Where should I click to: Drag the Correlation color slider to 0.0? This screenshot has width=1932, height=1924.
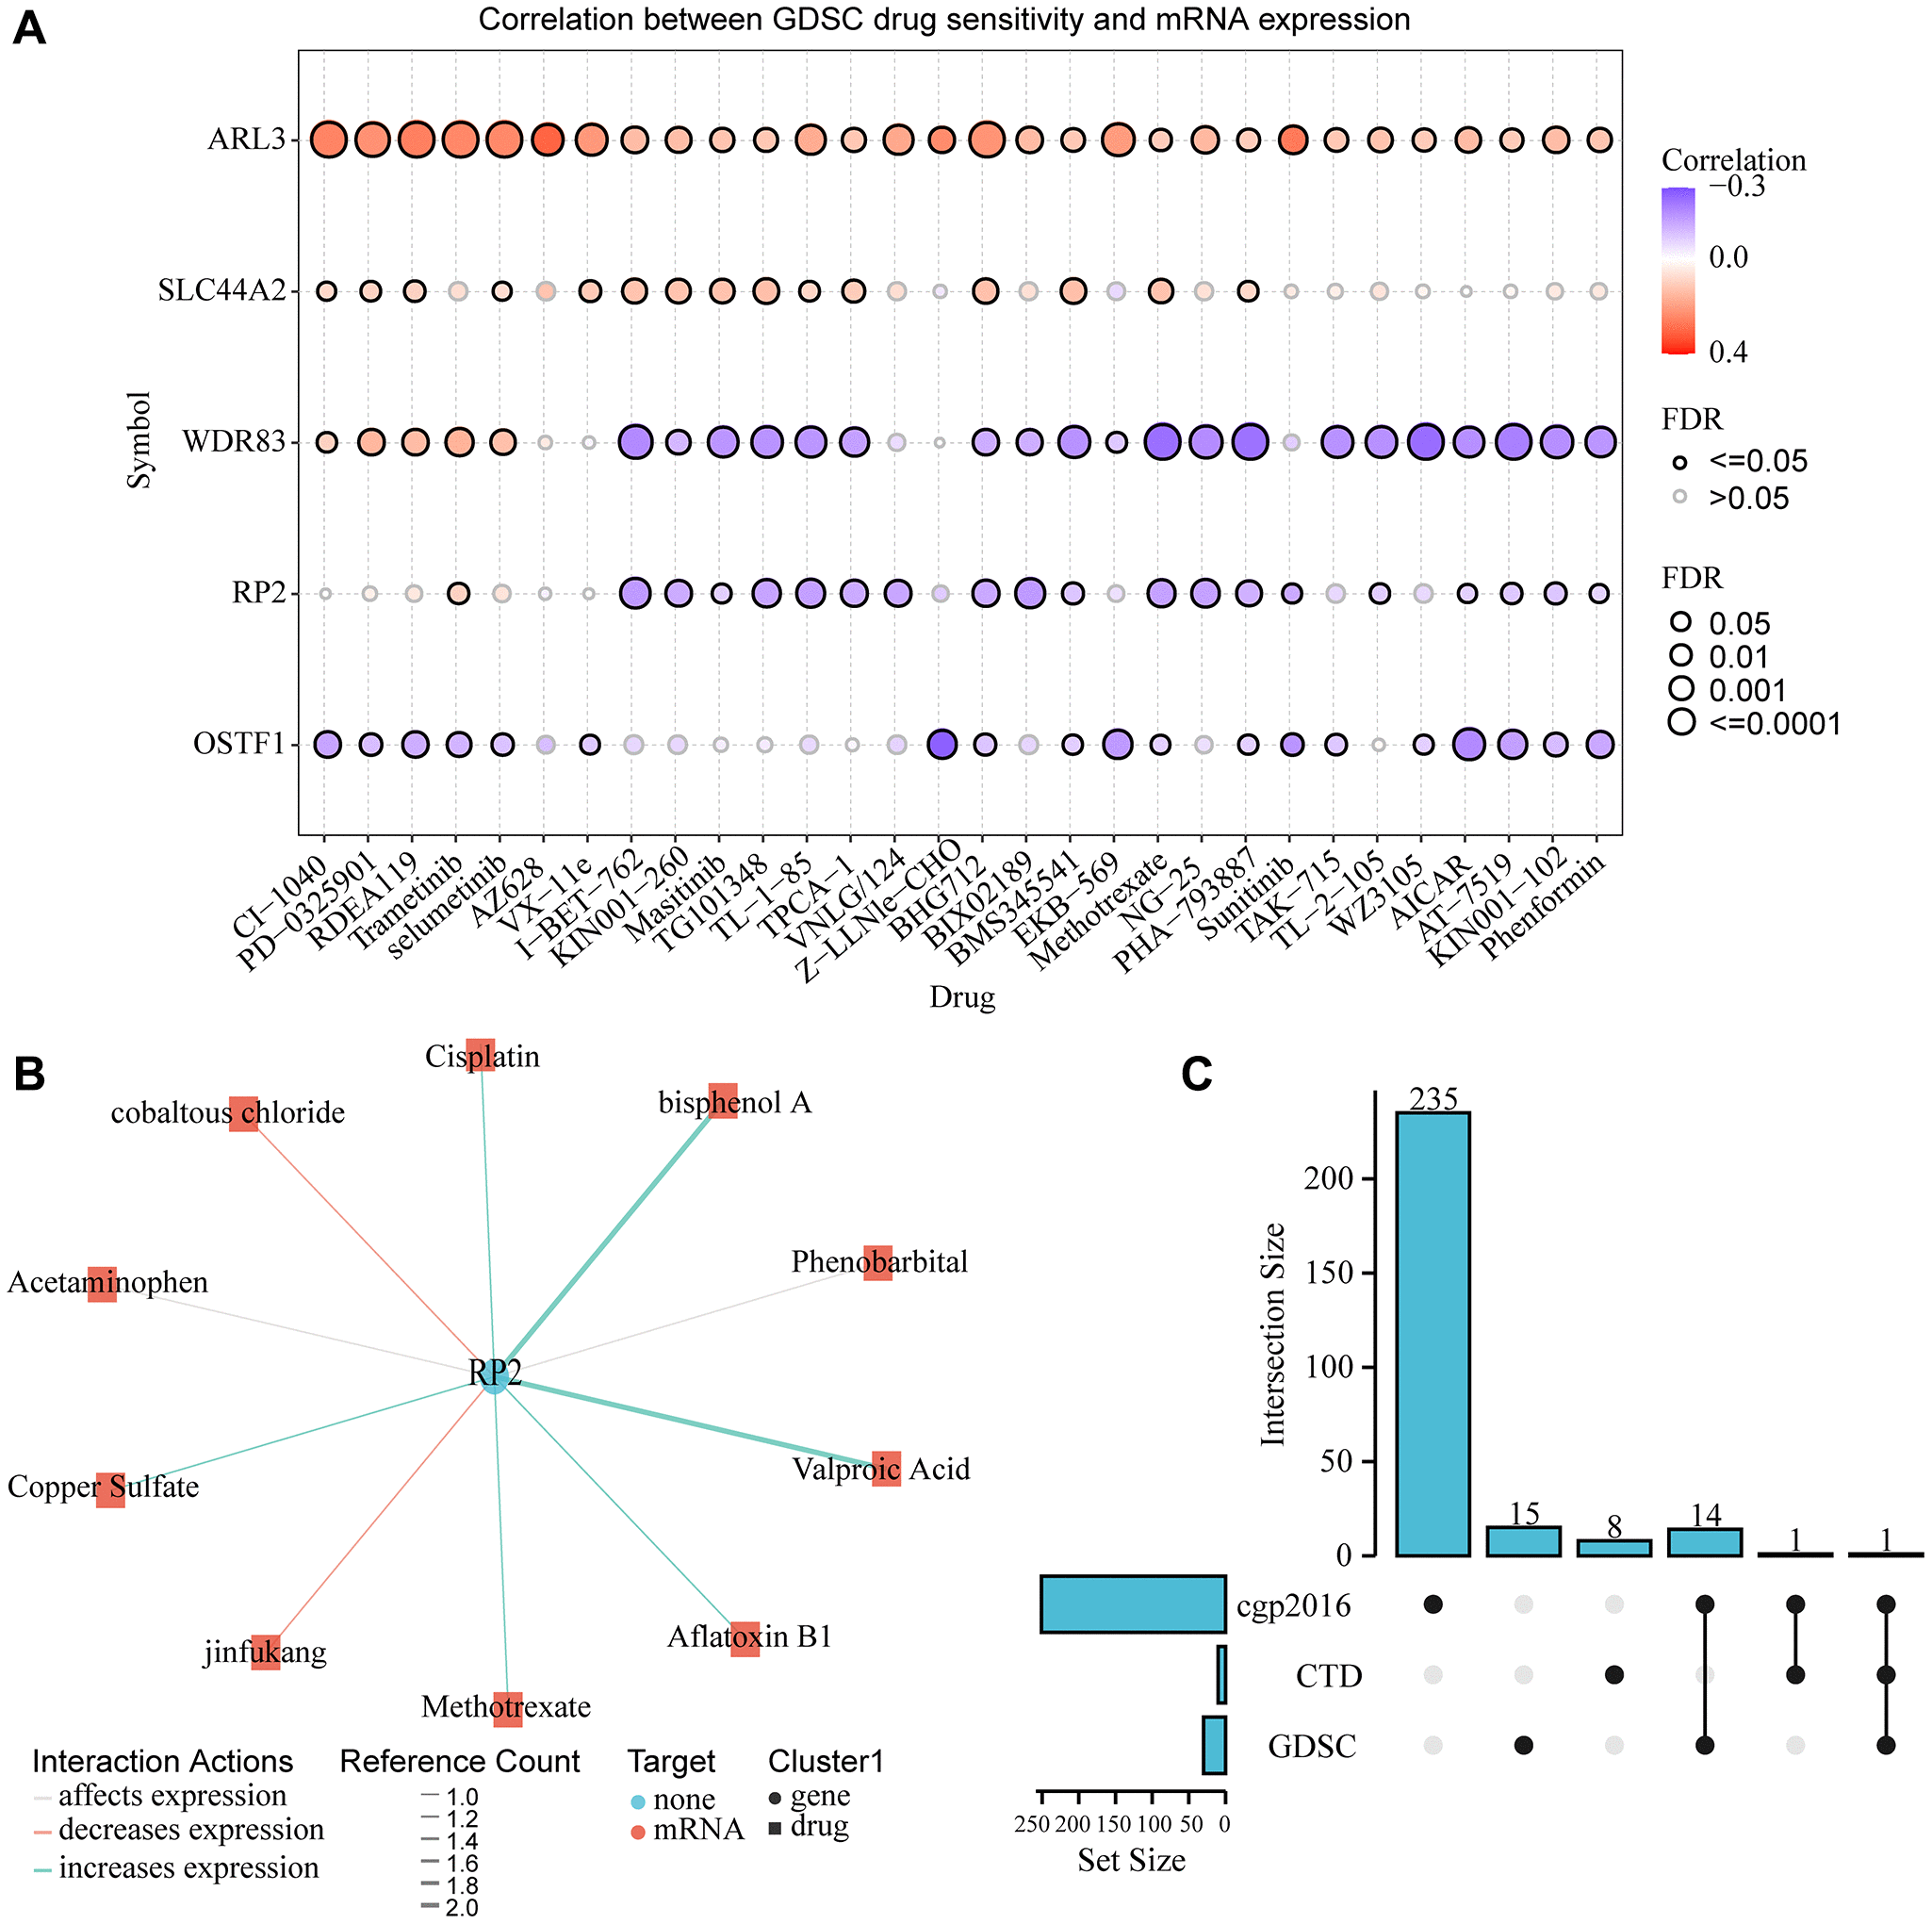tap(1685, 247)
